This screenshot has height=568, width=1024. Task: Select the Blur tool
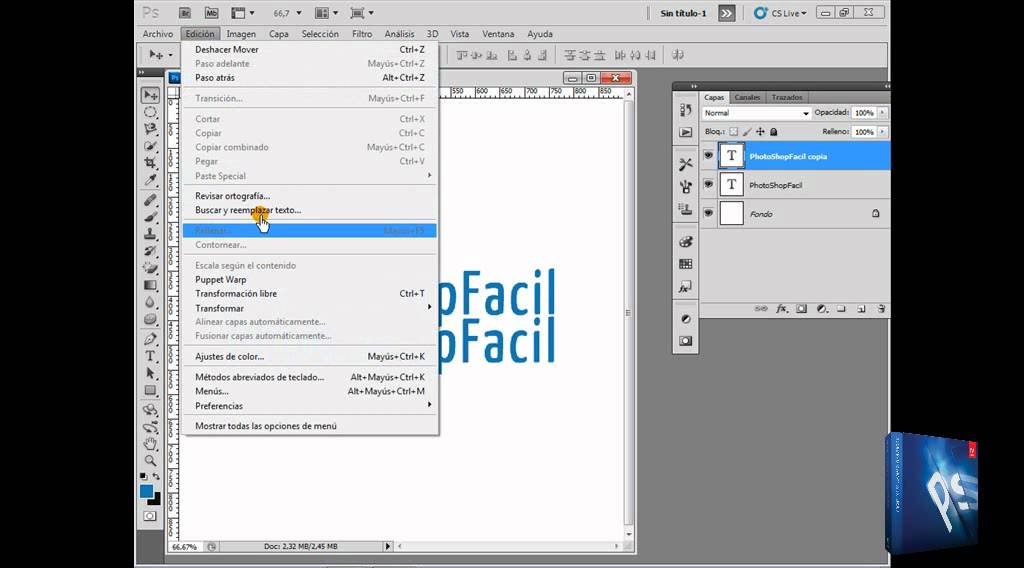click(150, 302)
